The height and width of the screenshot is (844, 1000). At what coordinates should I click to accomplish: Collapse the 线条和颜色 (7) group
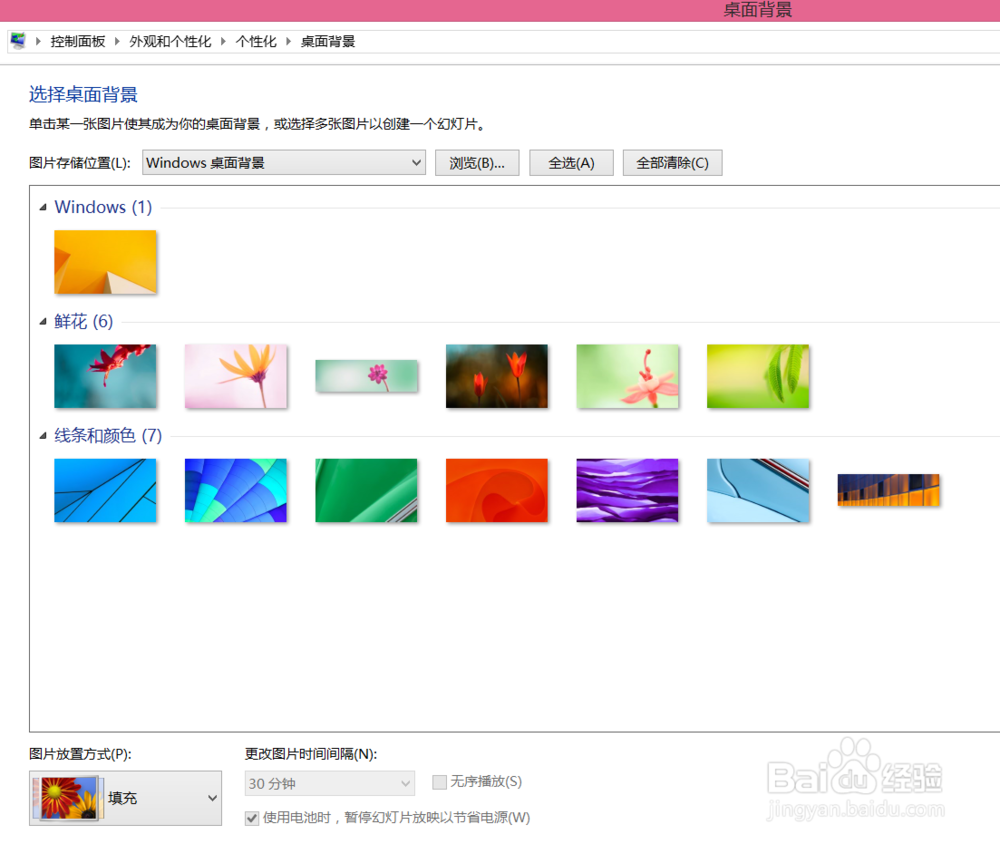click(43, 436)
